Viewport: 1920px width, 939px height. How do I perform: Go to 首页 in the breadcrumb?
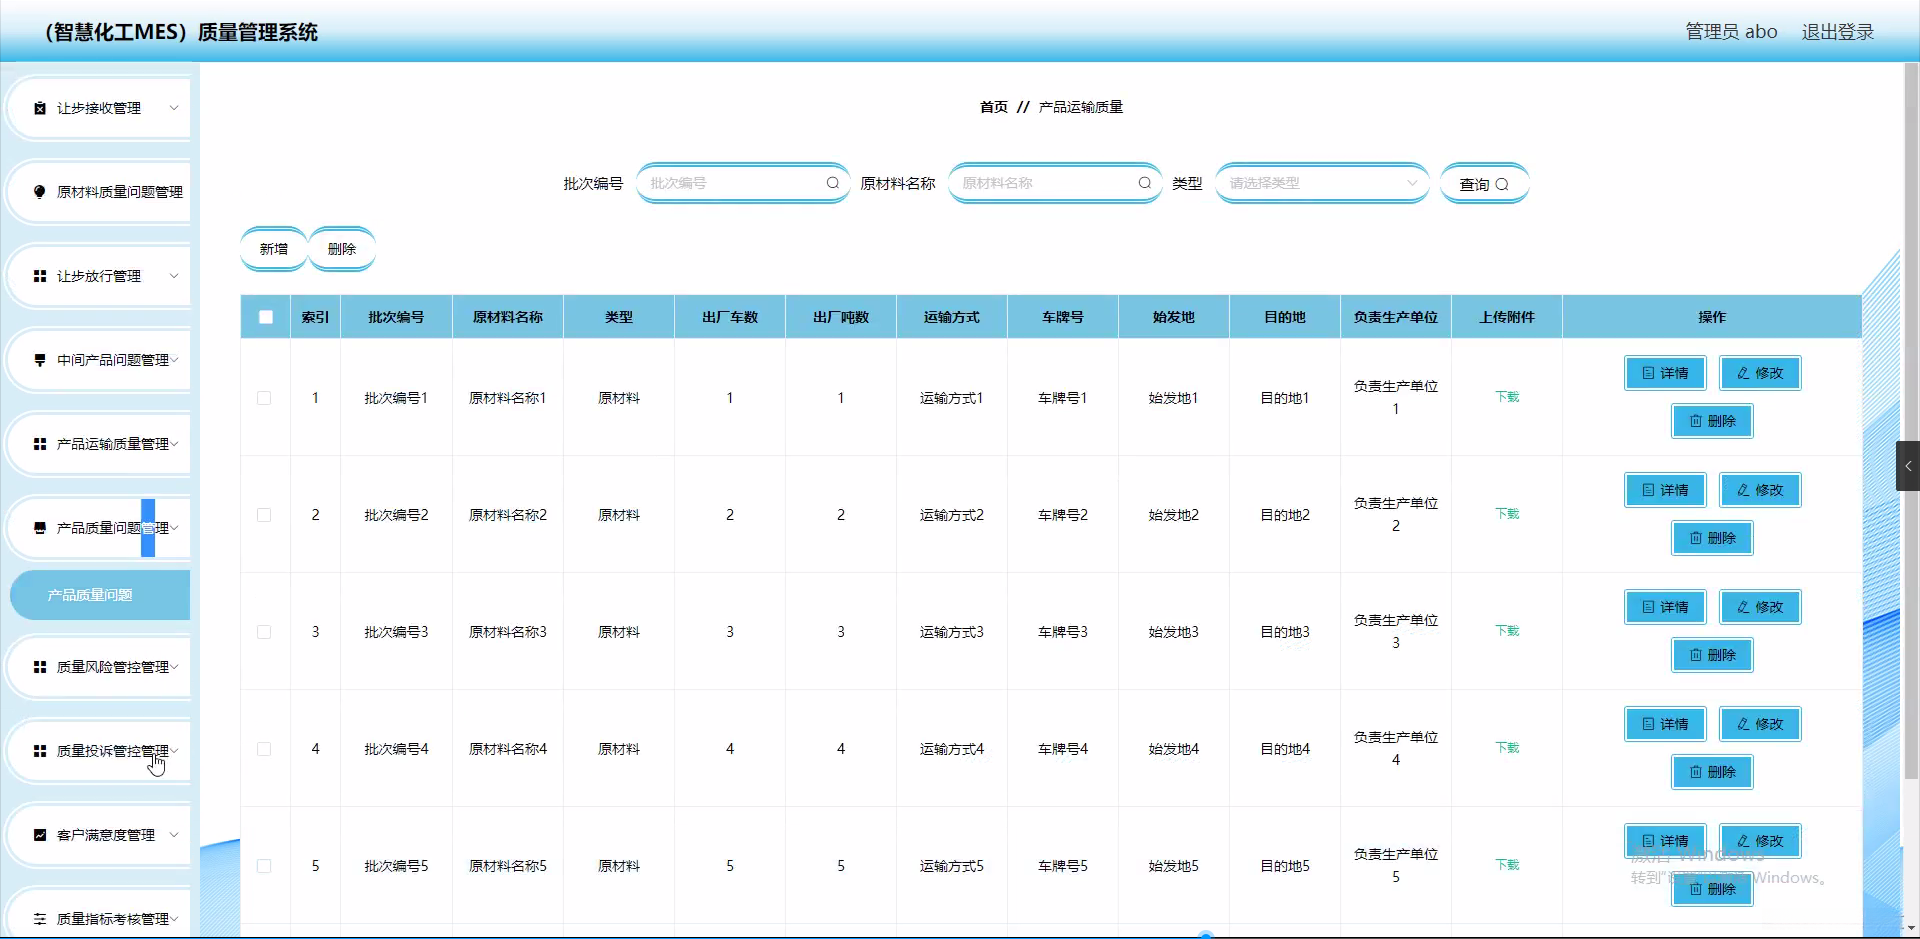(x=994, y=107)
